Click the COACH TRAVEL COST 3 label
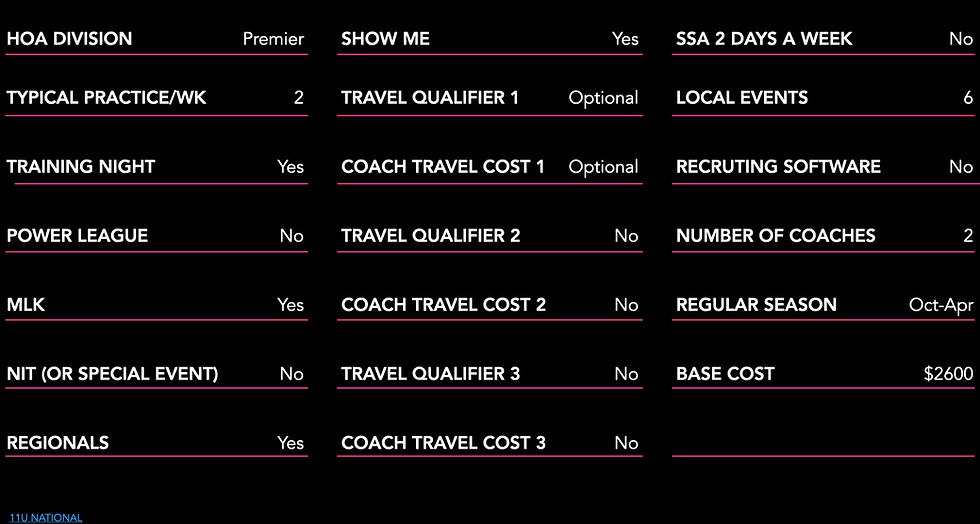980x524 pixels. [x=443, y=443]
